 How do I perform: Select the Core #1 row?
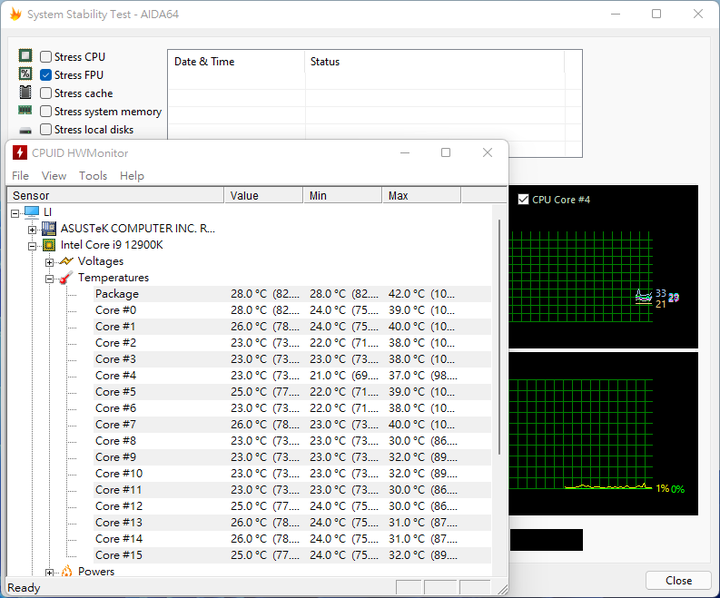(x=292, y=327)
